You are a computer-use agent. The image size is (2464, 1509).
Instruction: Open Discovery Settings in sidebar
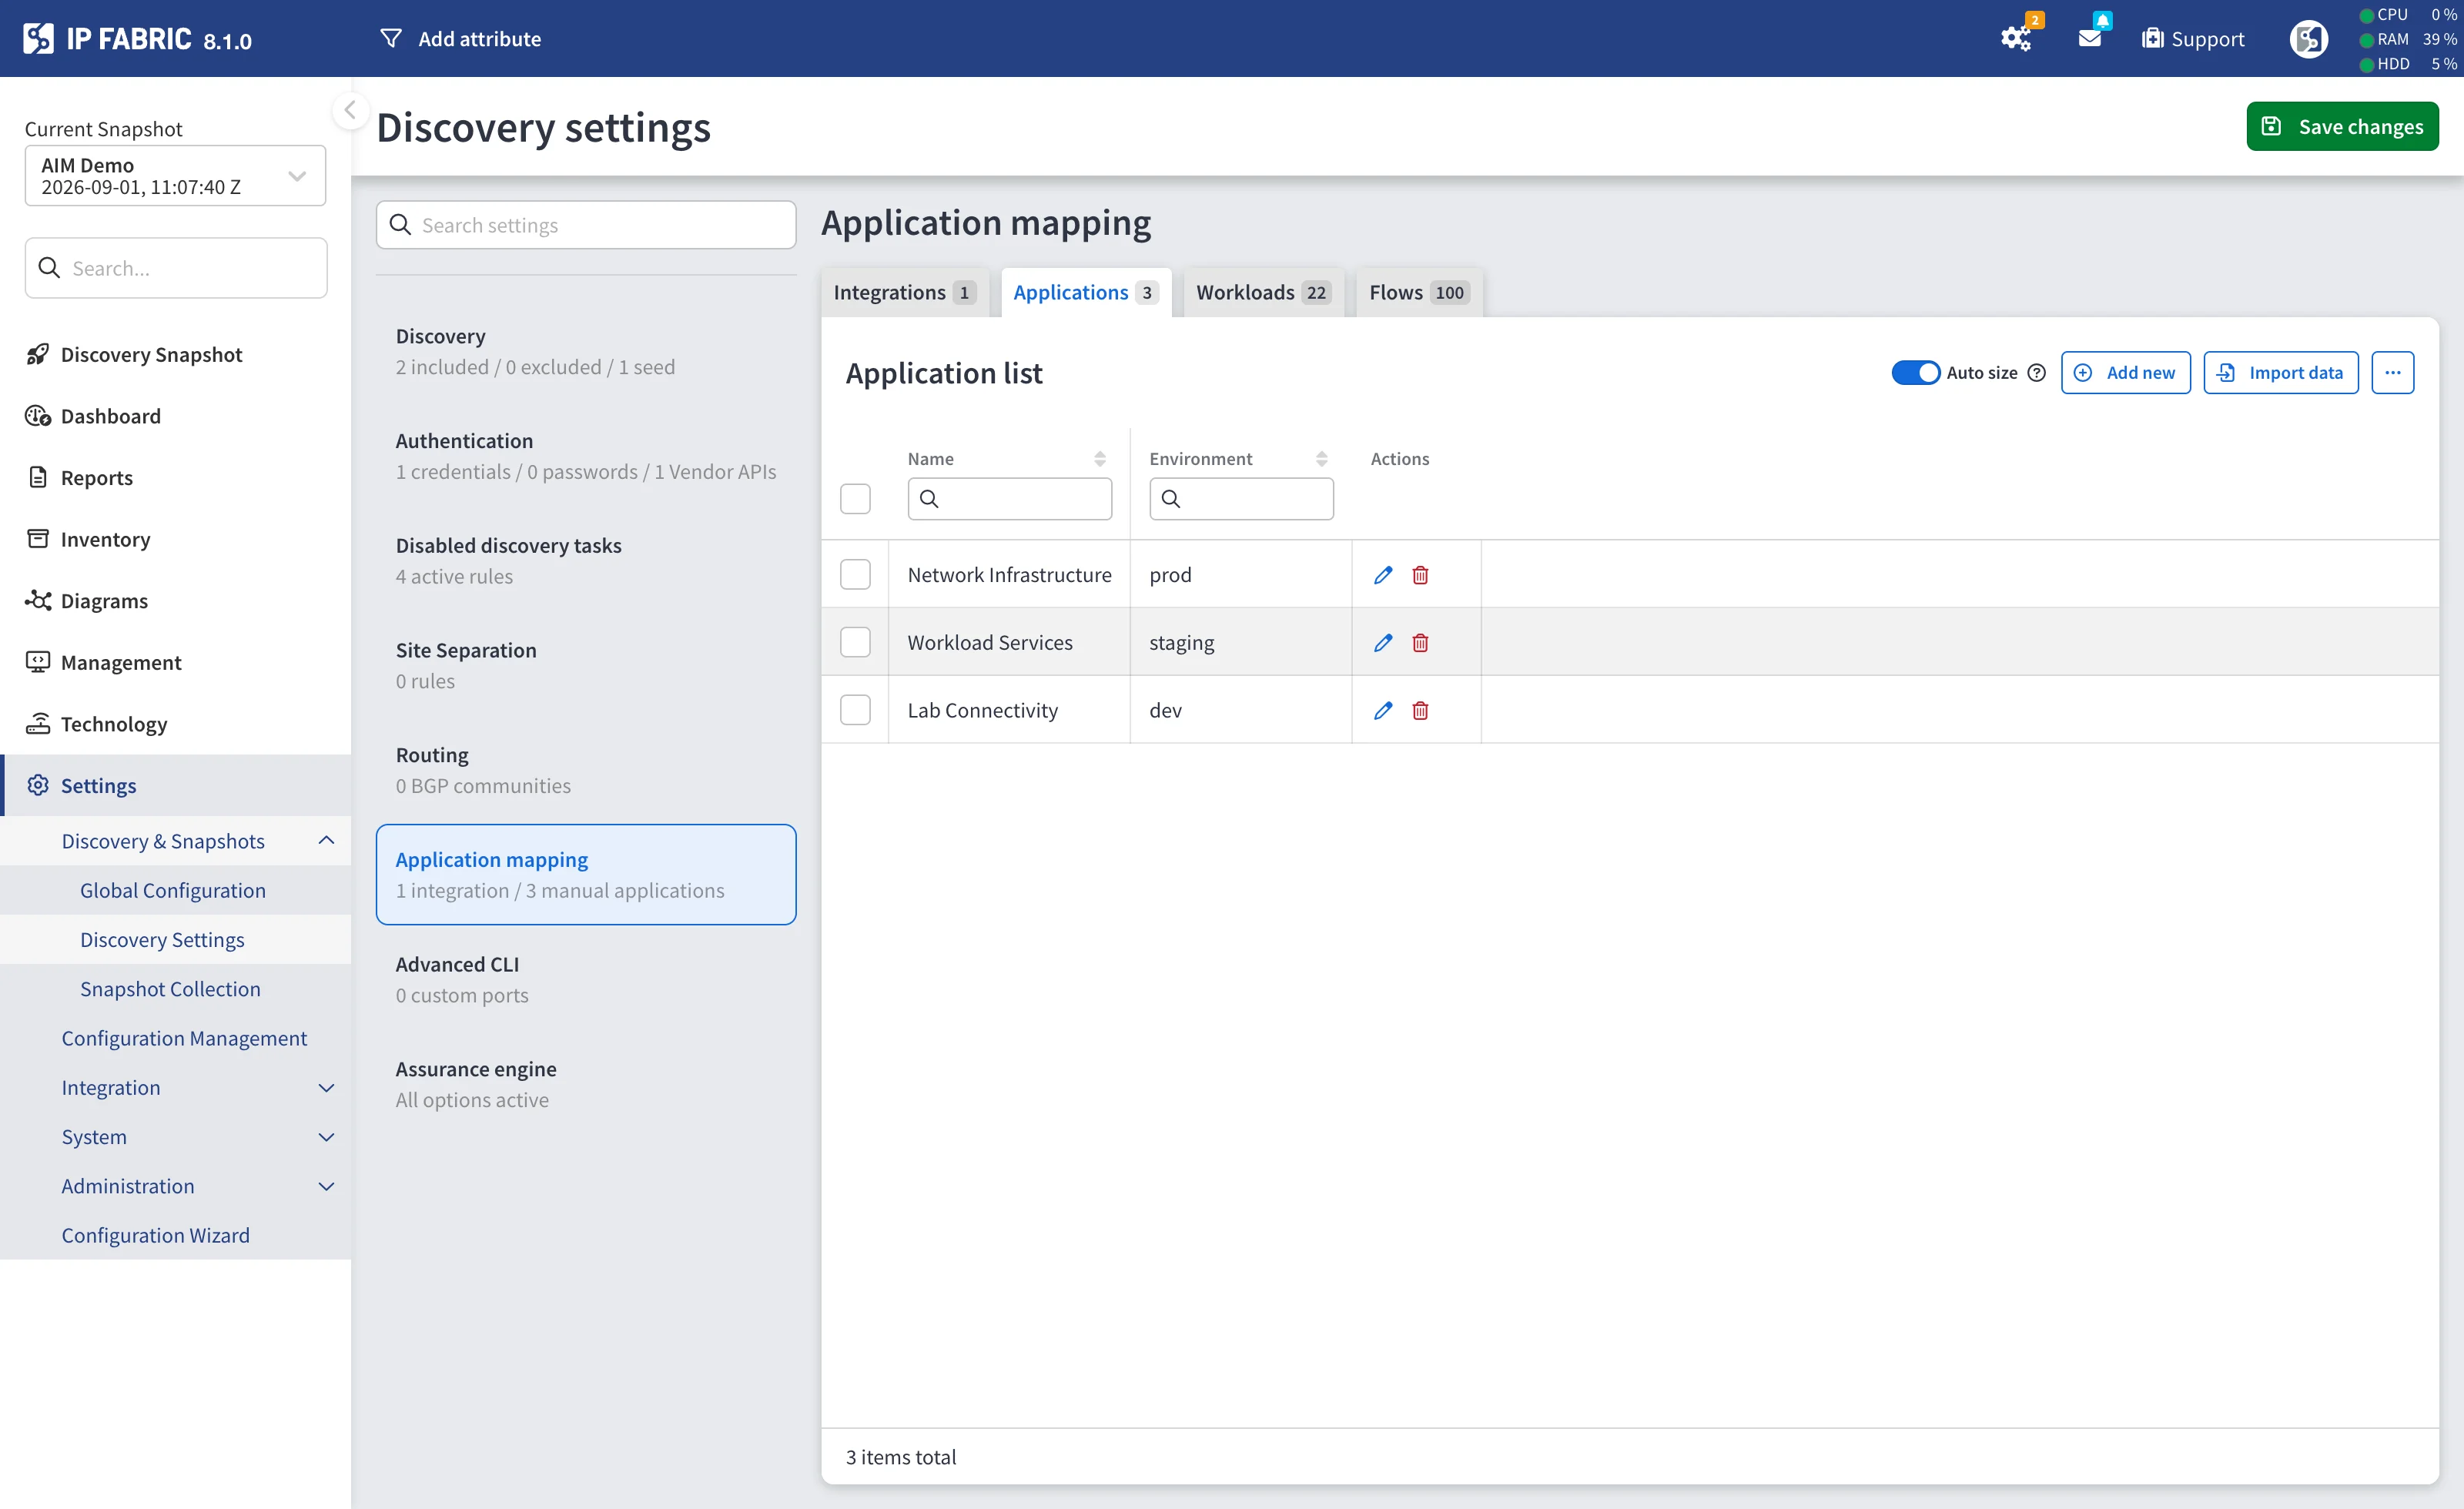[162, 940]
